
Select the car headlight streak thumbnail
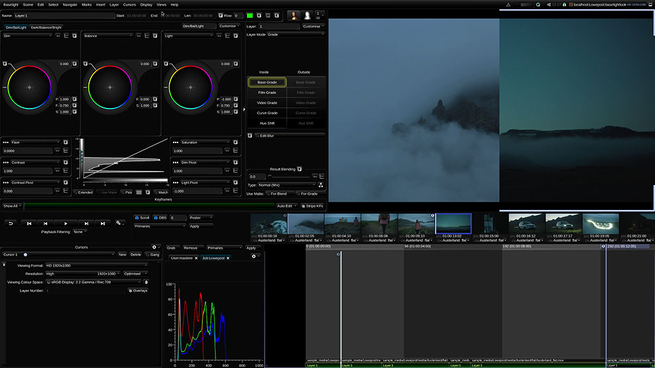600,224
